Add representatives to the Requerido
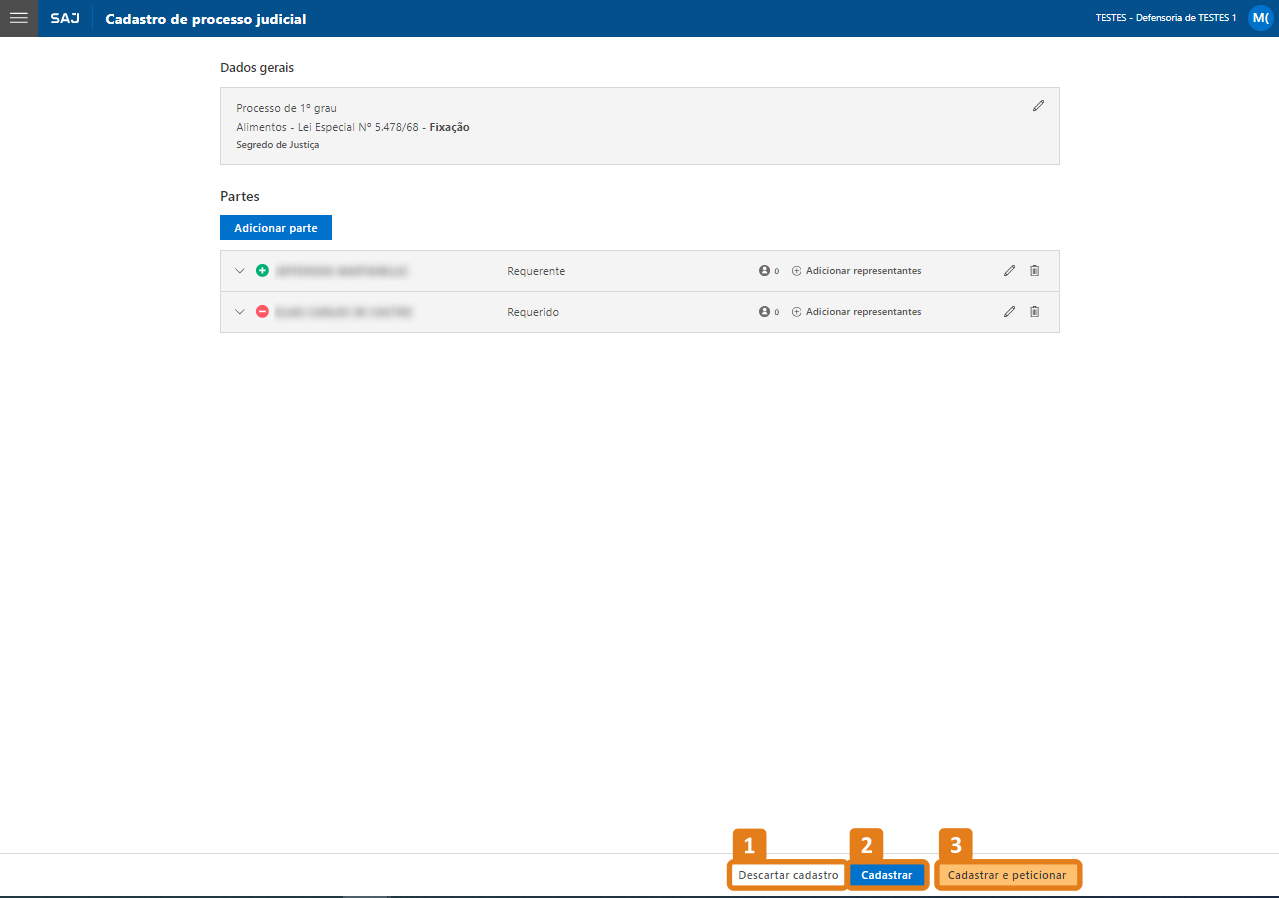Image resolution: width=1279 pixels, height=898 pixels. pos(857,312)
